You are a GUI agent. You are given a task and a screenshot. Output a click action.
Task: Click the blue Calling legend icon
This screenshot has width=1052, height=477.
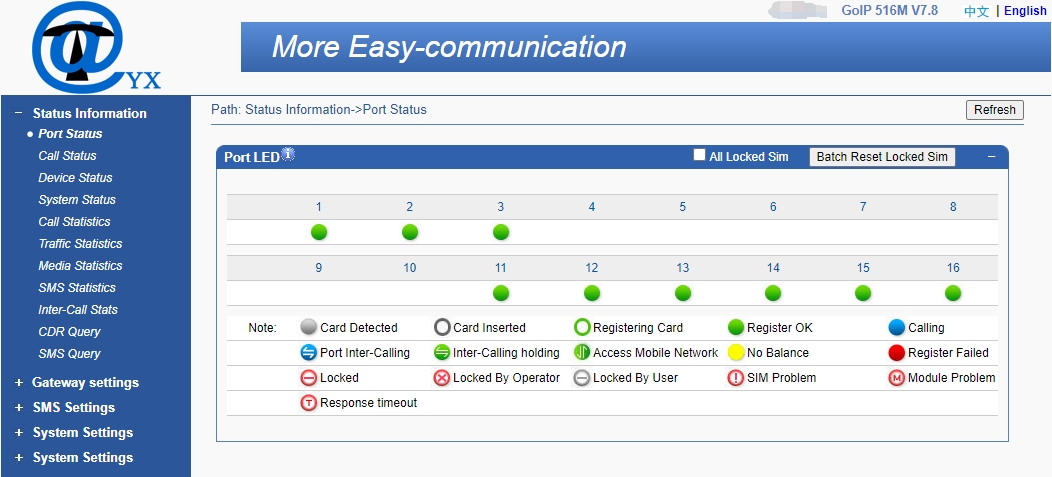click(x=897, y=327)
